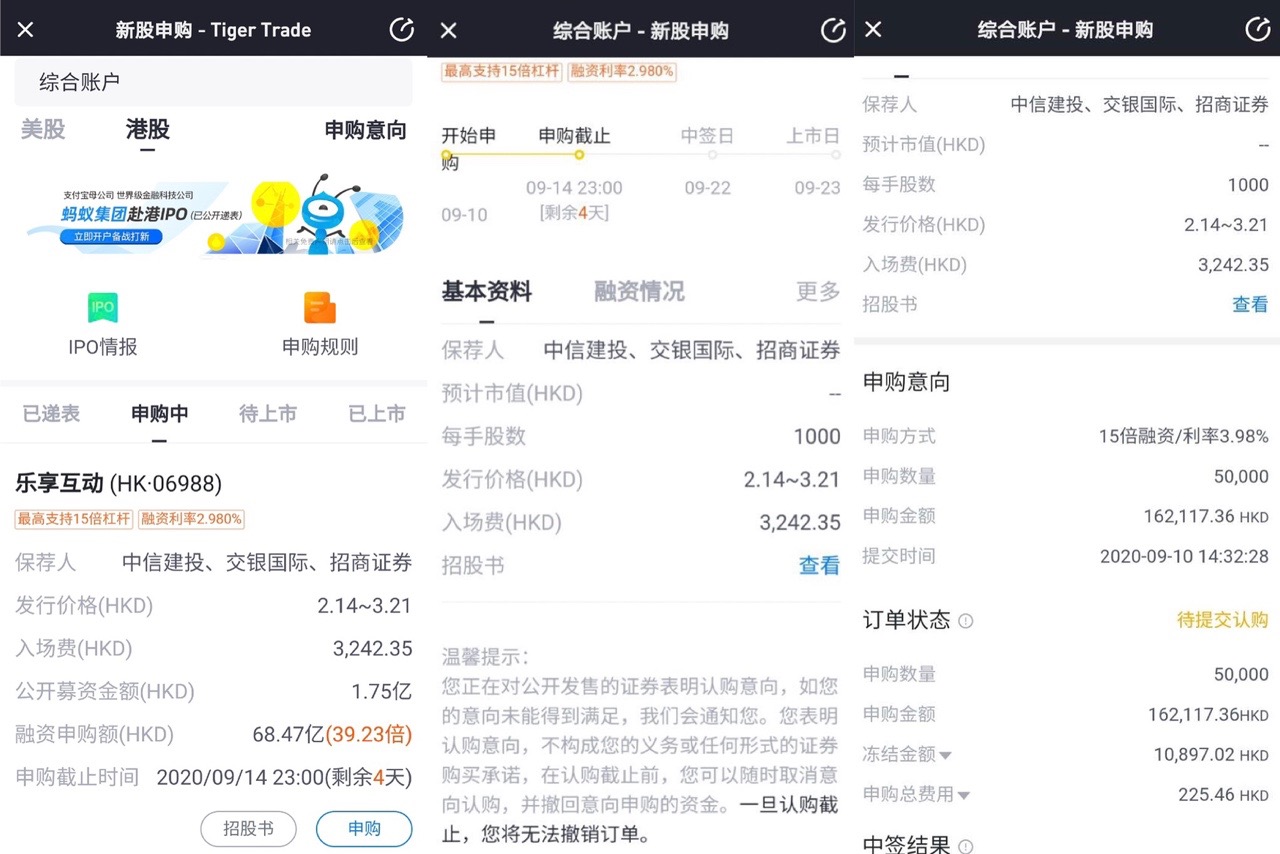Switch to the 港股 tab

point(147,129)
